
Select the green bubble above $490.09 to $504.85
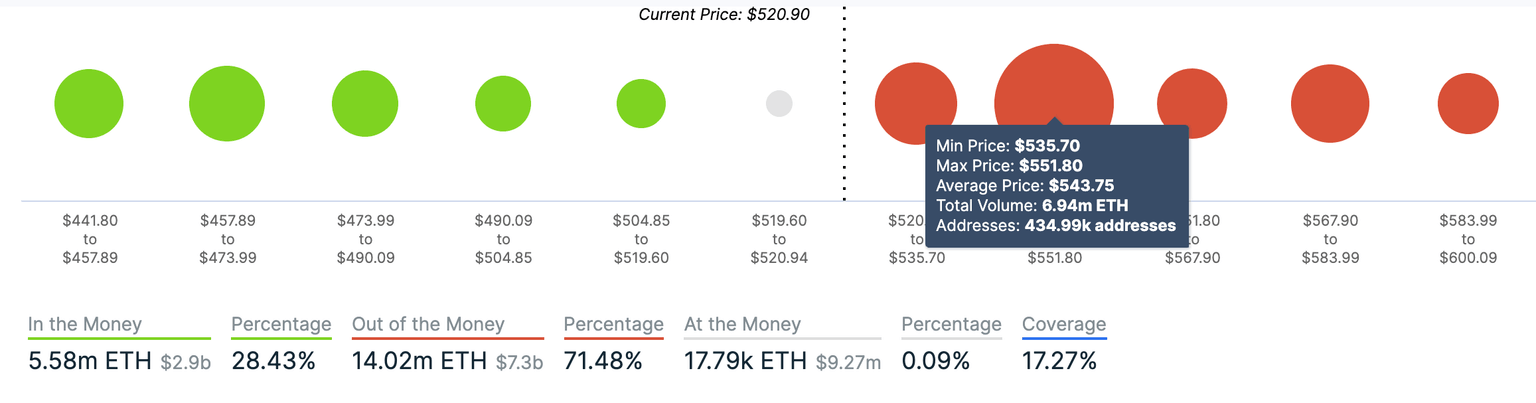[503, 104]
